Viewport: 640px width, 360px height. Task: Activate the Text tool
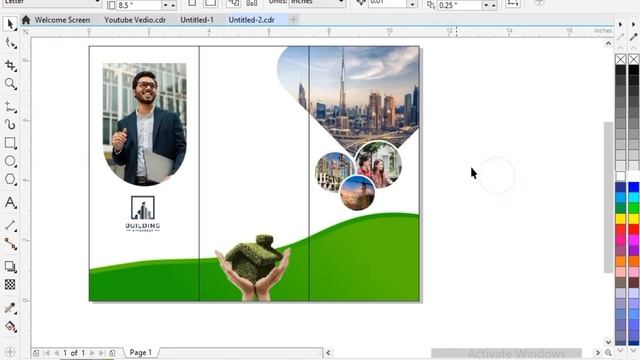coord(10,203)
